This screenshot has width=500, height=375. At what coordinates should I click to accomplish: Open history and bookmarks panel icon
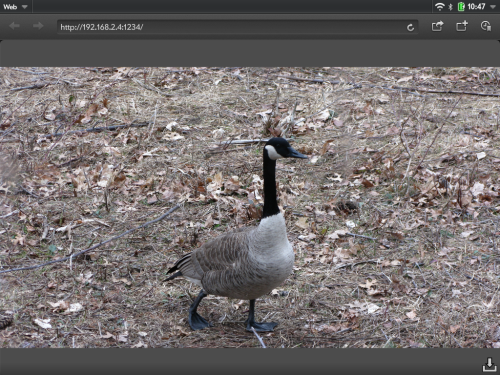coord(486,26)
